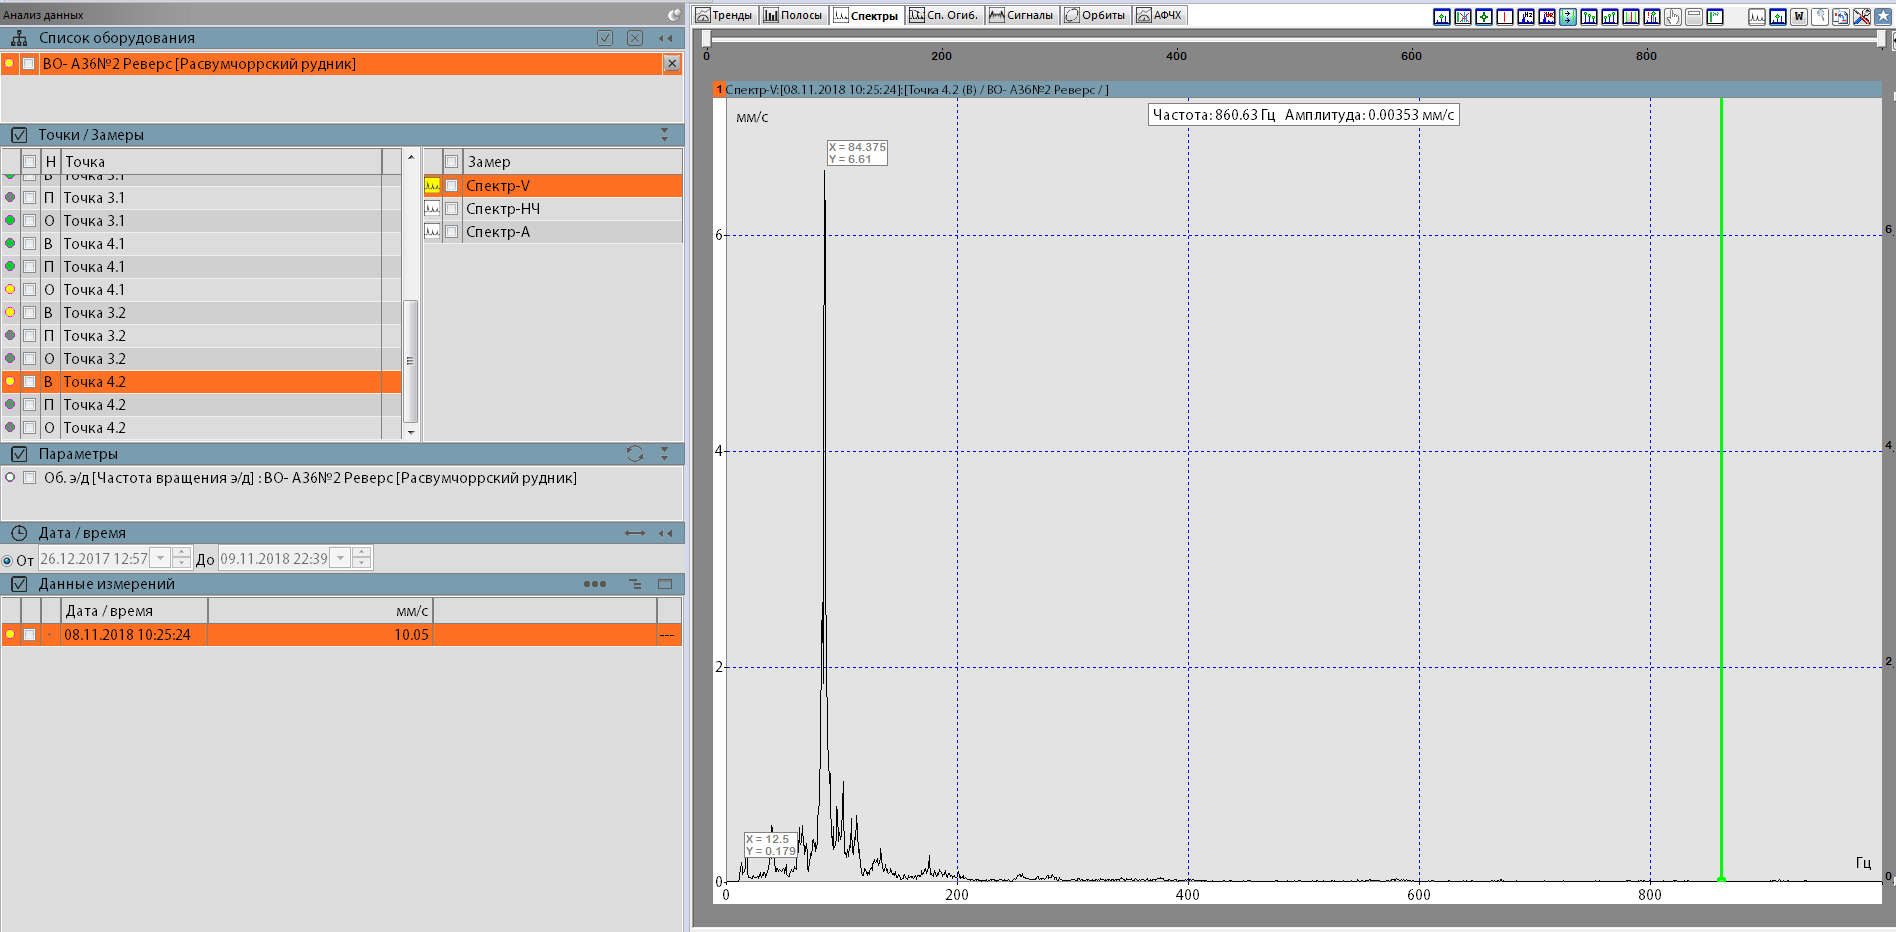Click the clear all markers icon
Image resolution: width=1896 pixels, height=932 pixels.
[x=1463, y=17]
